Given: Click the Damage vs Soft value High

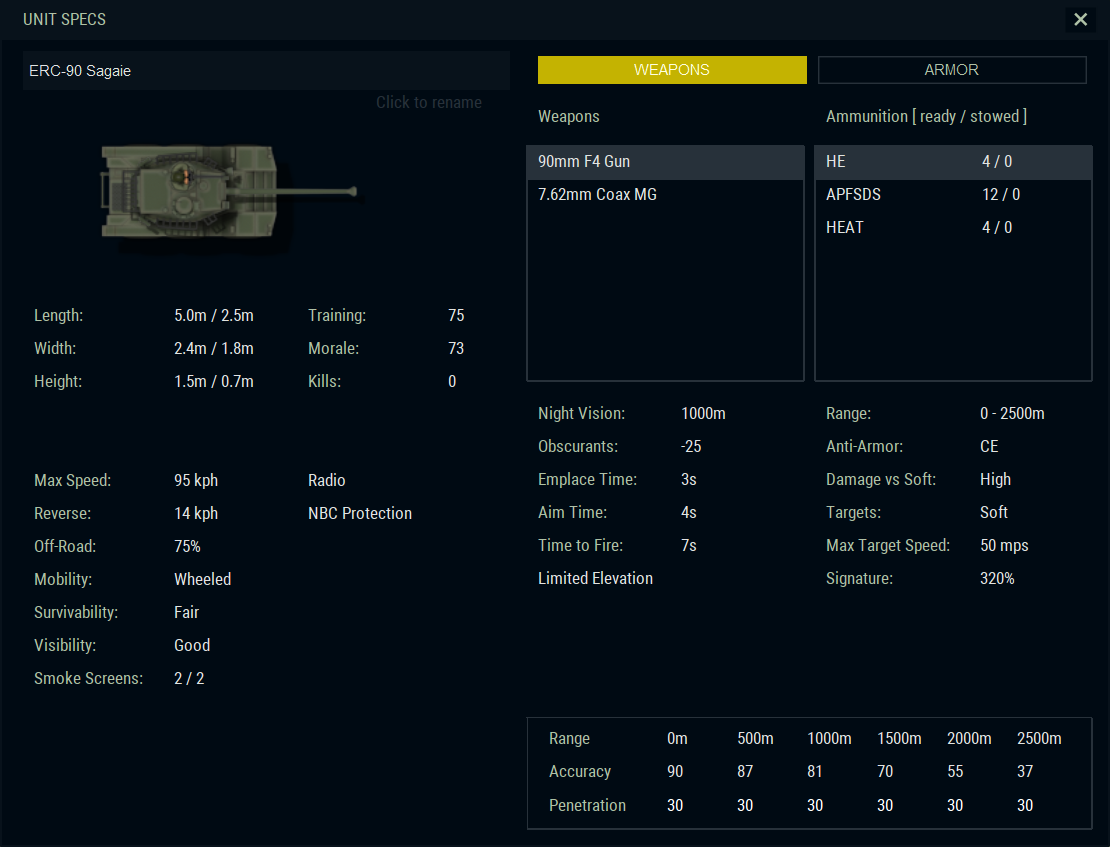Looking at the screenshot, I should [995, 480].
